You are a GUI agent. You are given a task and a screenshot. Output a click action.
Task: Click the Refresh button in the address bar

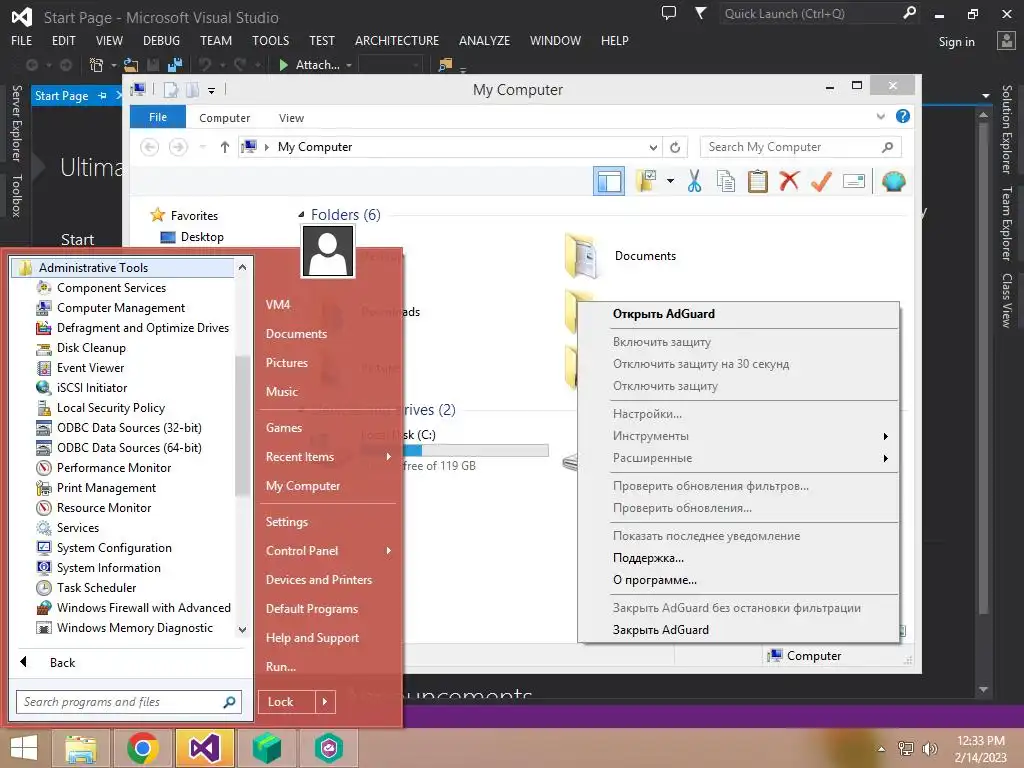675,148
